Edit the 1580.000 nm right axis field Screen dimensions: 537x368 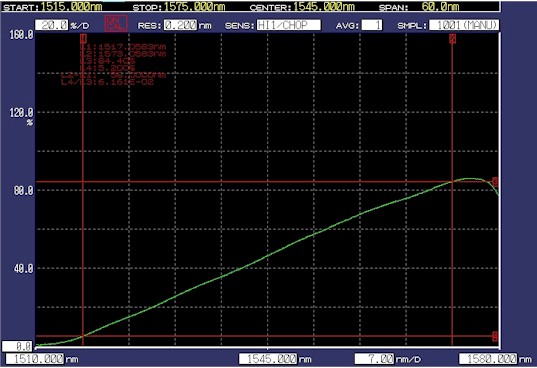488,359
